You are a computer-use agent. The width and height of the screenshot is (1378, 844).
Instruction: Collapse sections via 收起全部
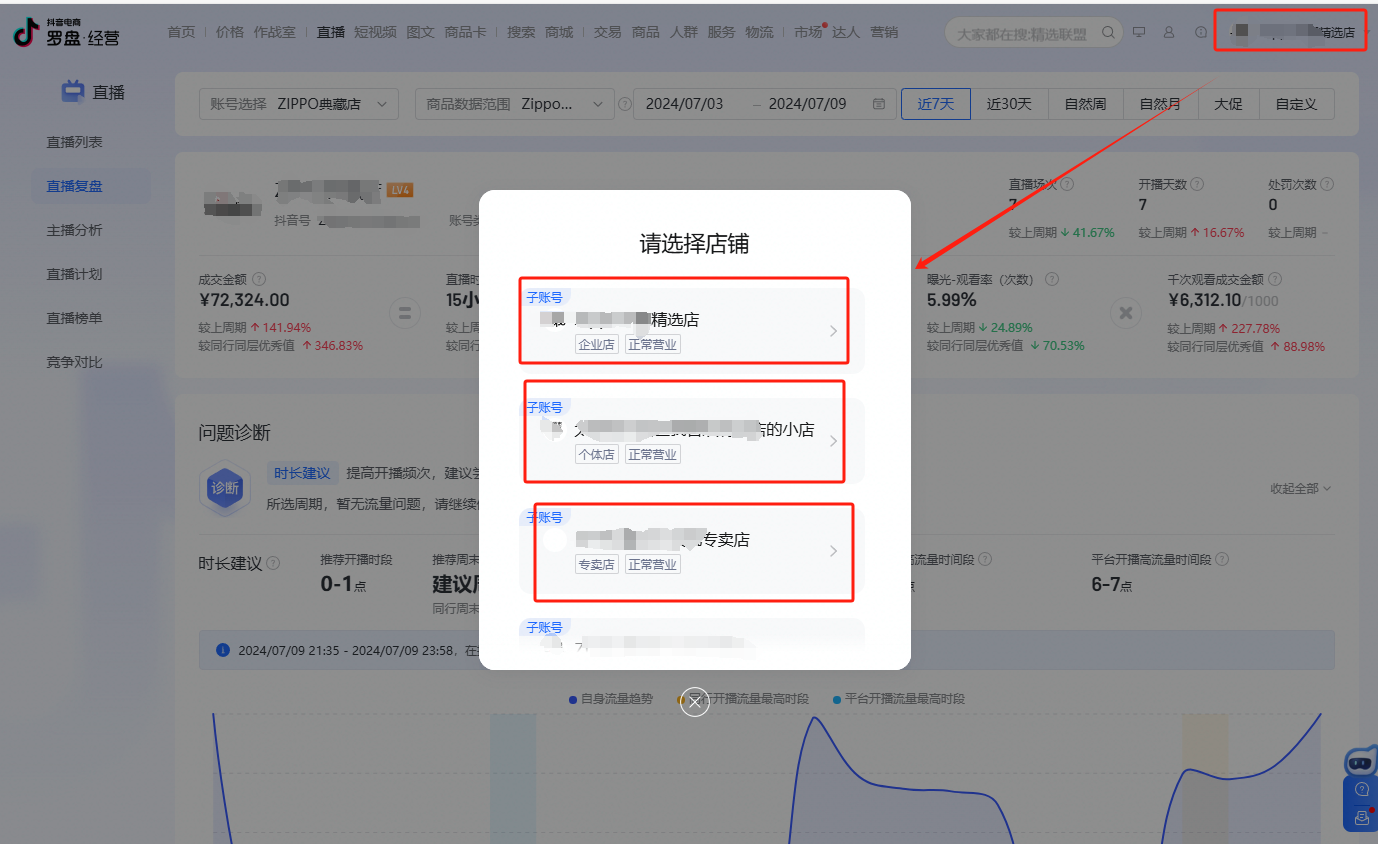coord(1301,488)
